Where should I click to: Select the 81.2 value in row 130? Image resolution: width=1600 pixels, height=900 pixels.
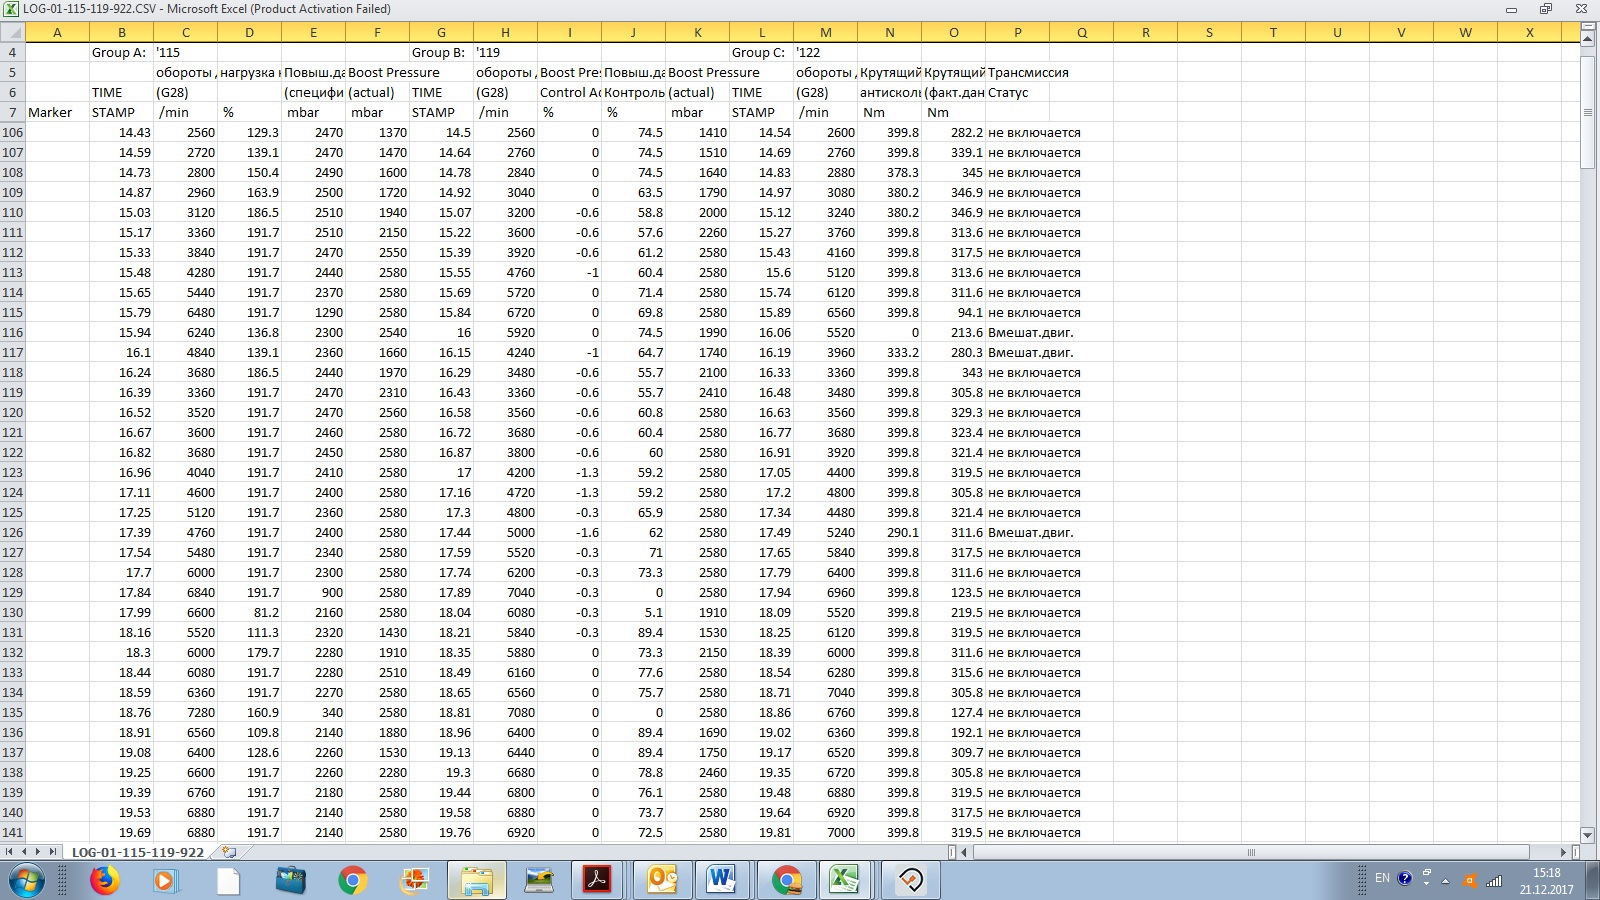point(249,612)
